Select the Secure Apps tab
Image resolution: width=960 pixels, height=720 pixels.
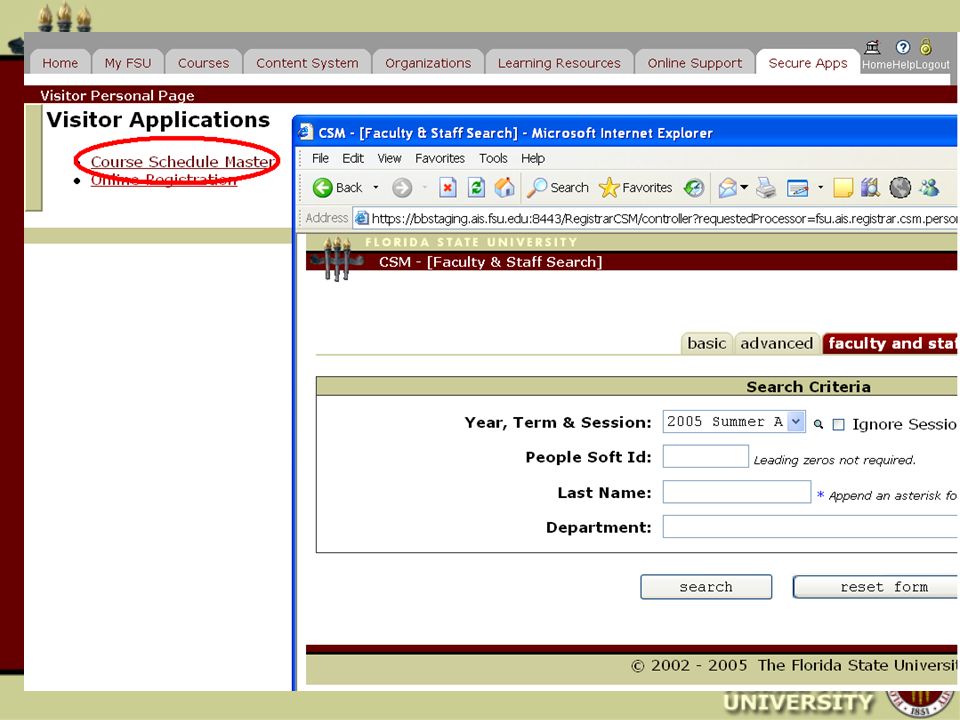coord(808,63)
